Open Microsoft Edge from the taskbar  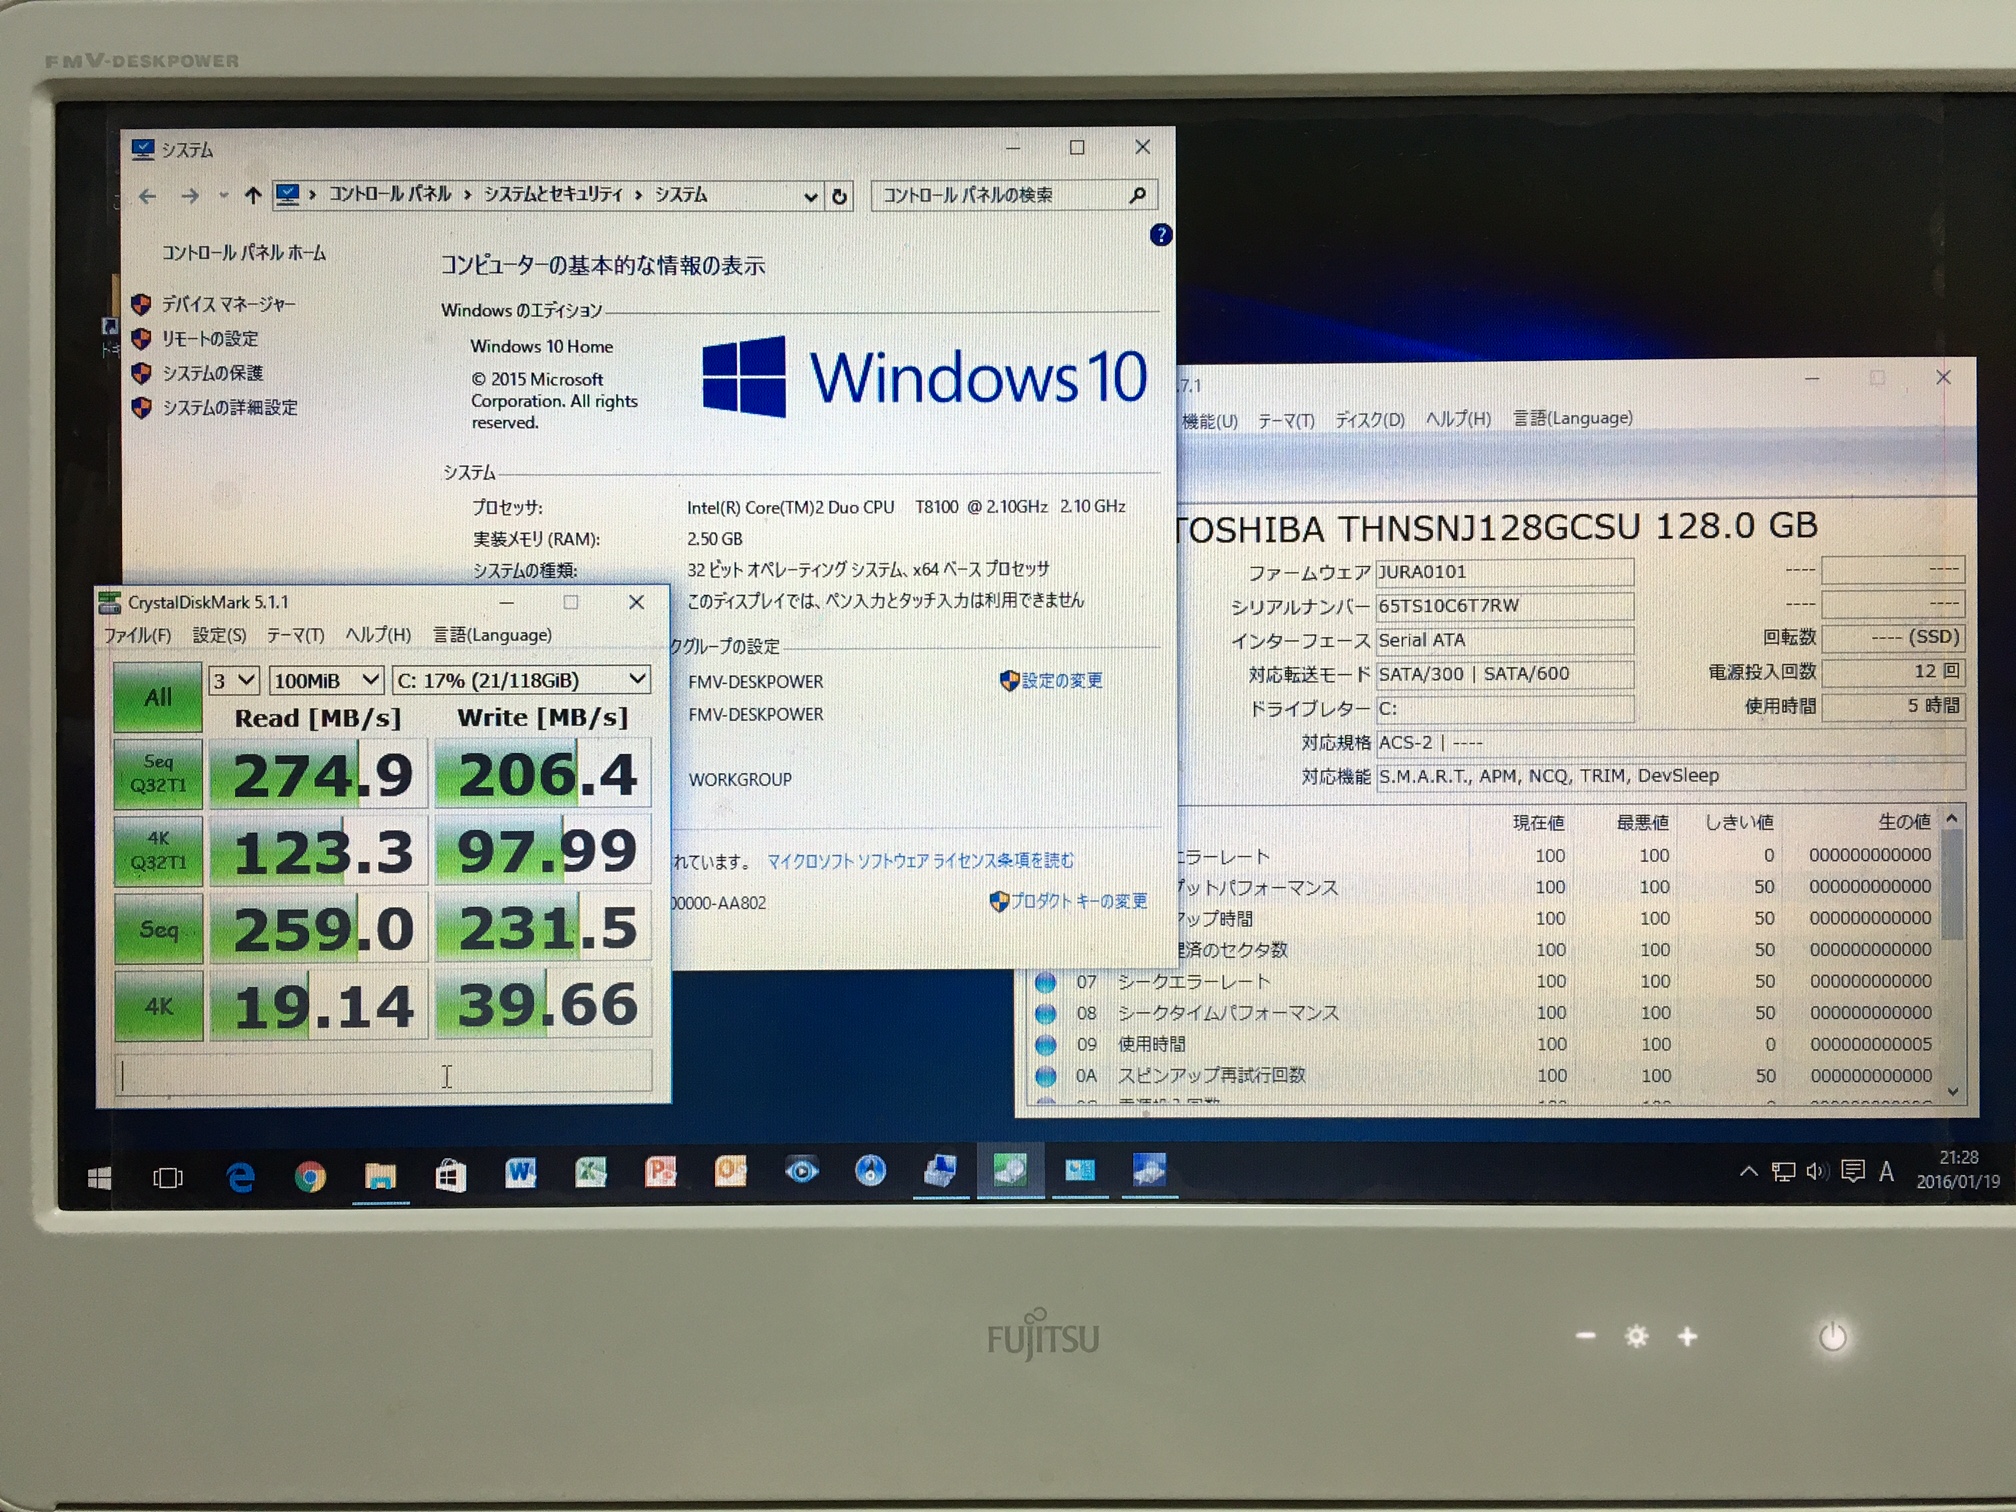point(240,1177)
